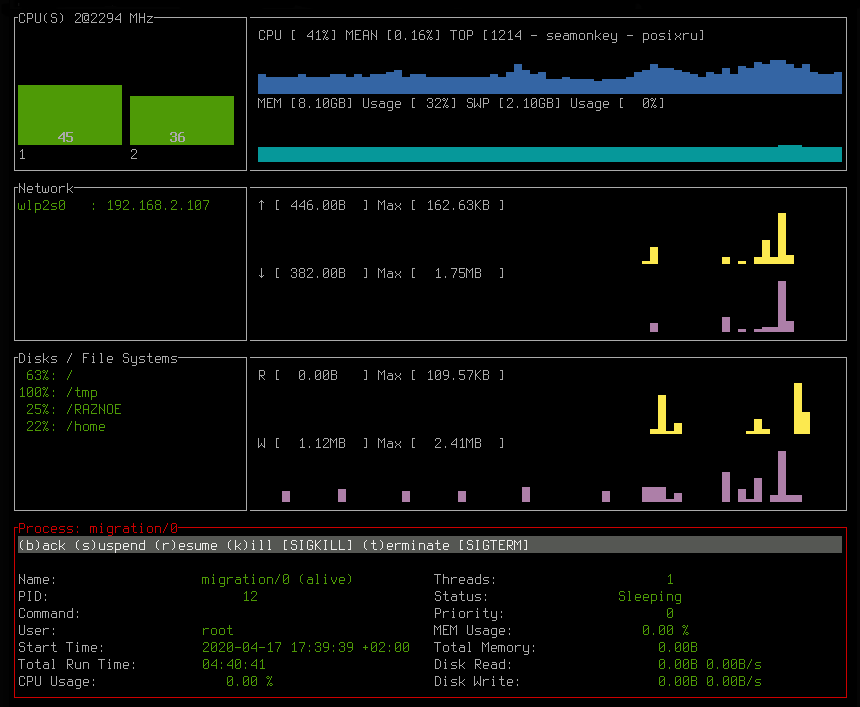This screenshot has width=860, height=707.
Task: Click the blue CPU history graph
Action: (x=550, y=77)
